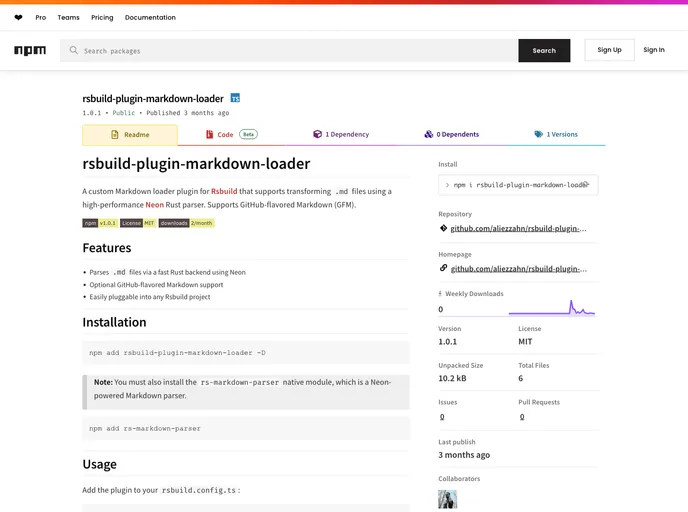Image resolution: width=688 pixels, height=512 pixels.
Task: Click 'npm add rsbuild-plugin-markdown-loader -D' code block
Action: [246, 353]
